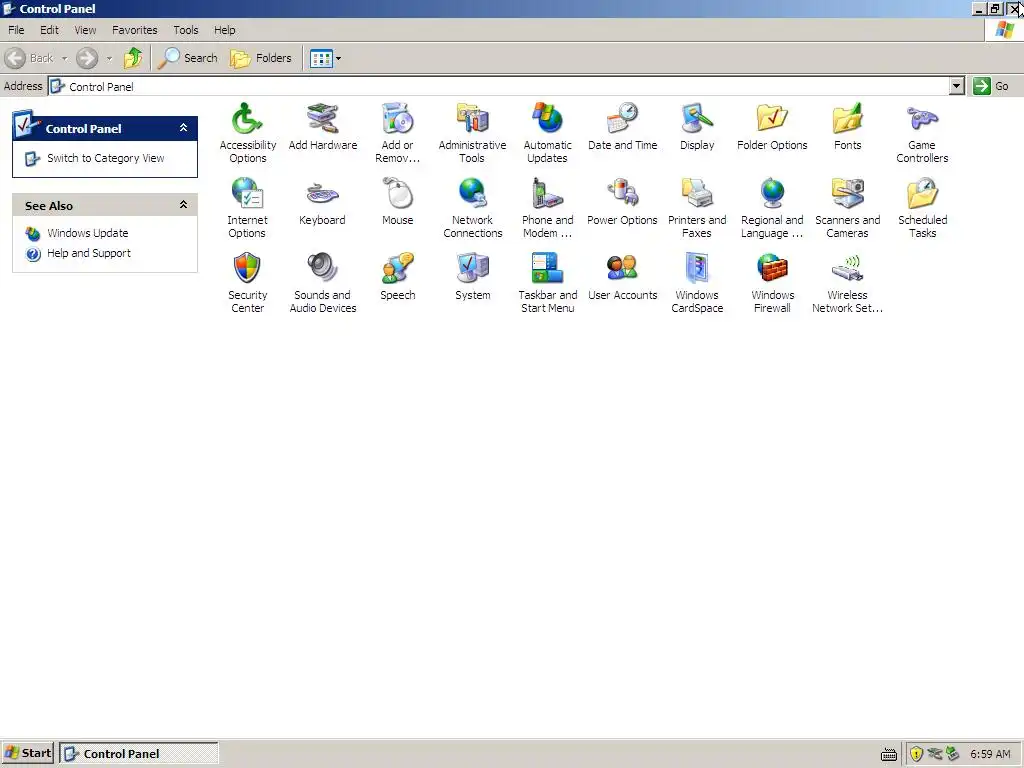Click the Security shield tray icon
Image resolution: width=1024 pixels, height=768 pixels.
(x=916, y=754)
